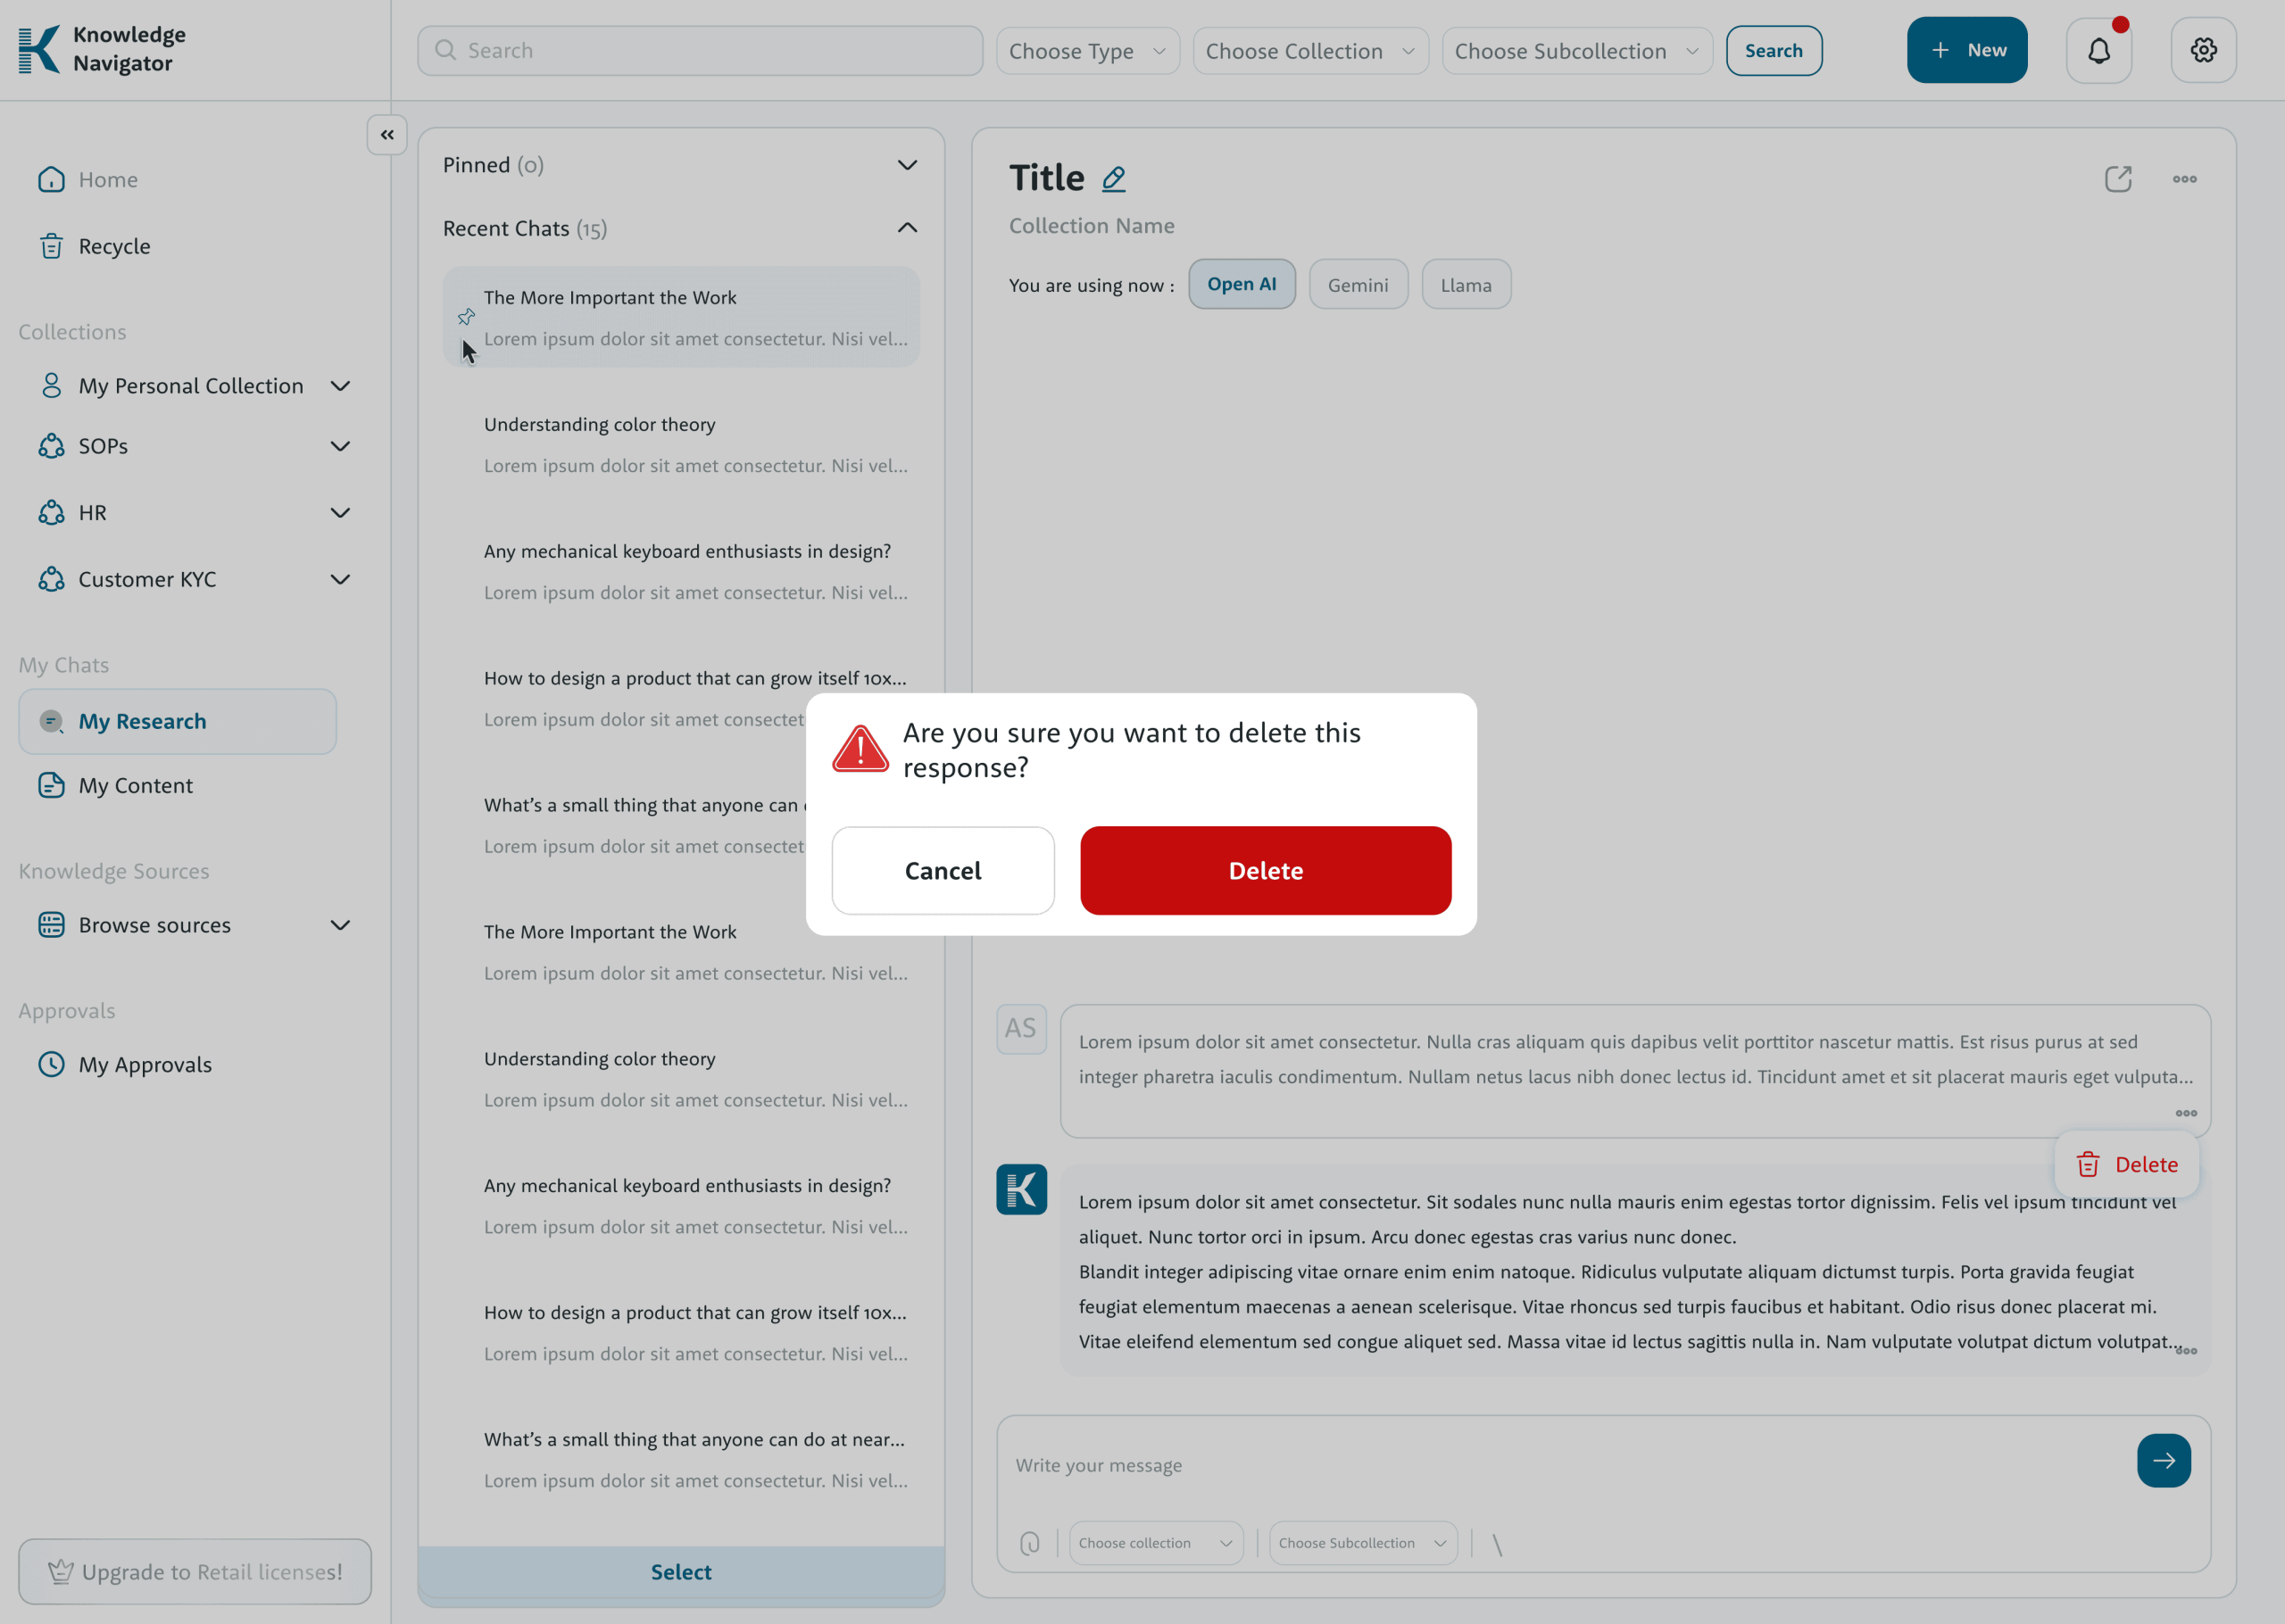This screenshot has height=1624, width=2285.
Task: Click the open-in-new-window icon
Action: (2117, 179)
